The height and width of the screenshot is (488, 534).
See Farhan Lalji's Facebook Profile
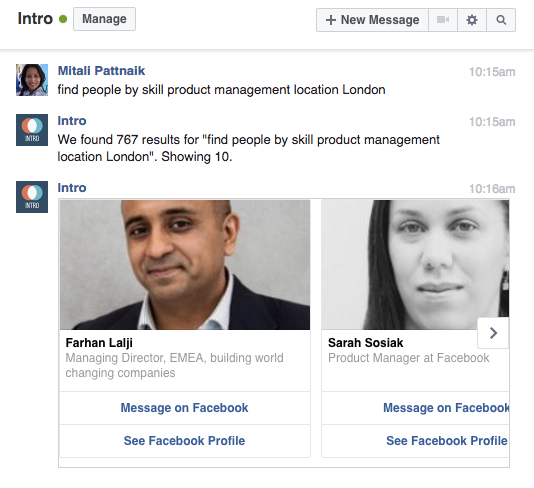(x=185, y=441)
